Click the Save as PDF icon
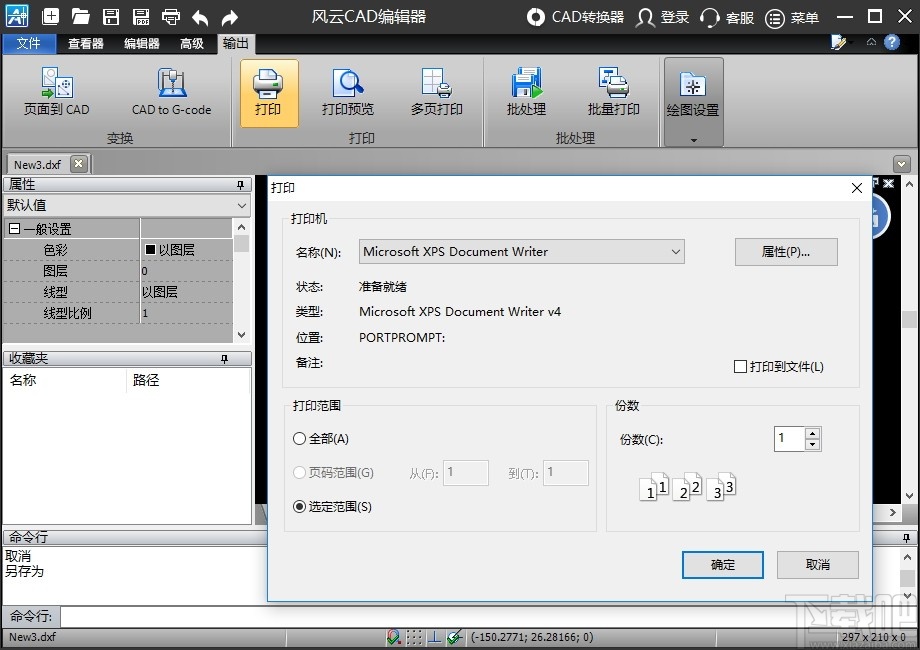 point(141,16)
